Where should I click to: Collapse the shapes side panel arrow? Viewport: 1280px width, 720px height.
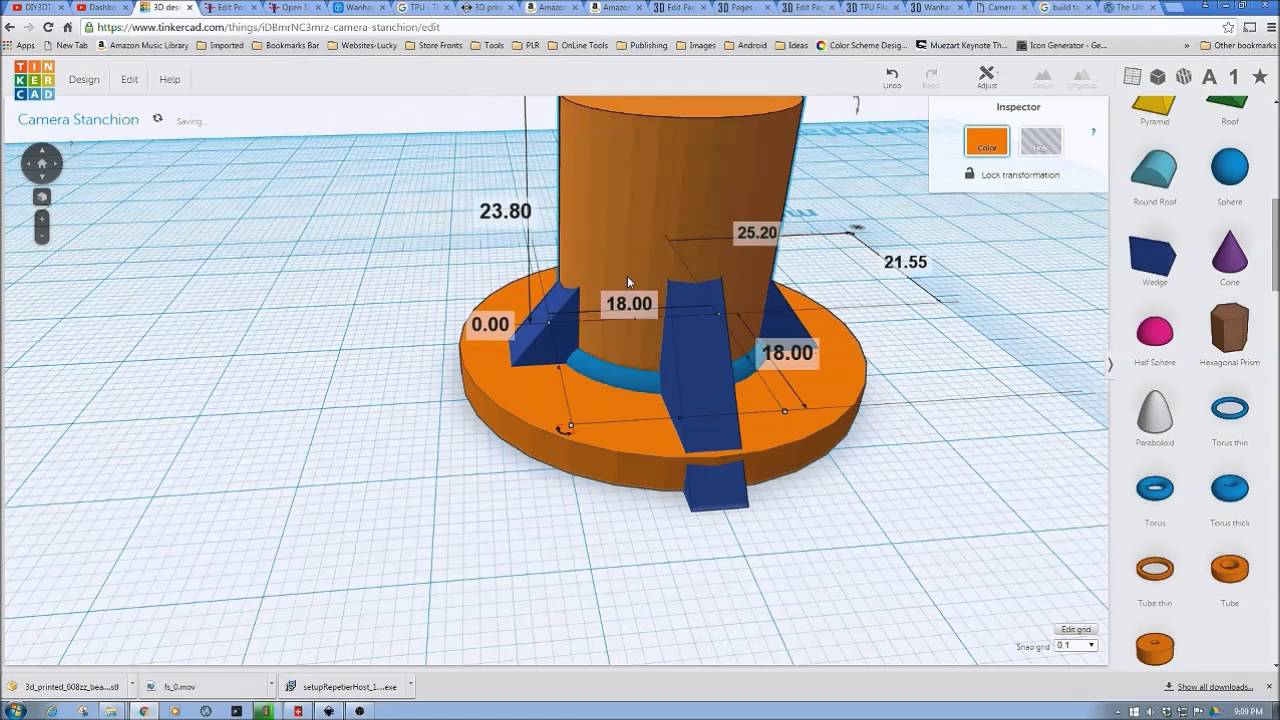click(1110, 365)
